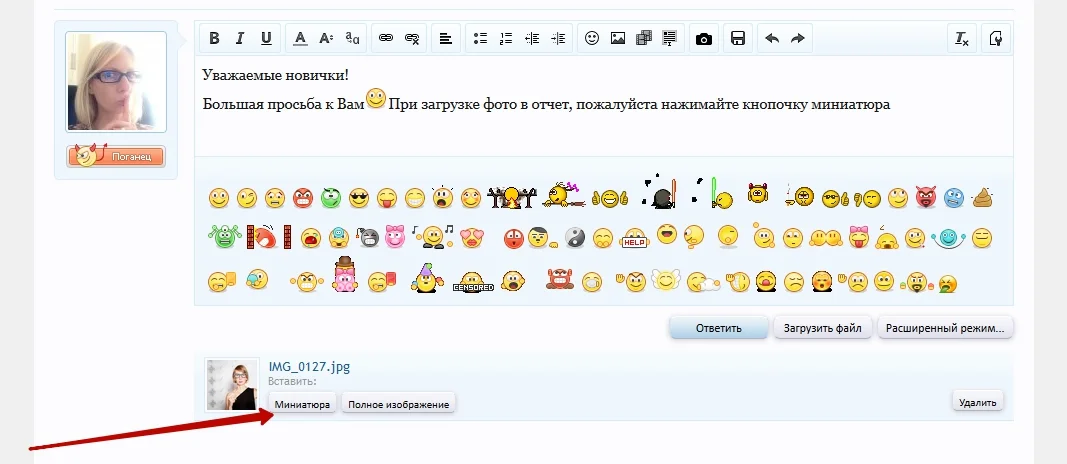Insert the blue frozen face smiley
This screenshot has width=1067, height=464.
[954, 198]
